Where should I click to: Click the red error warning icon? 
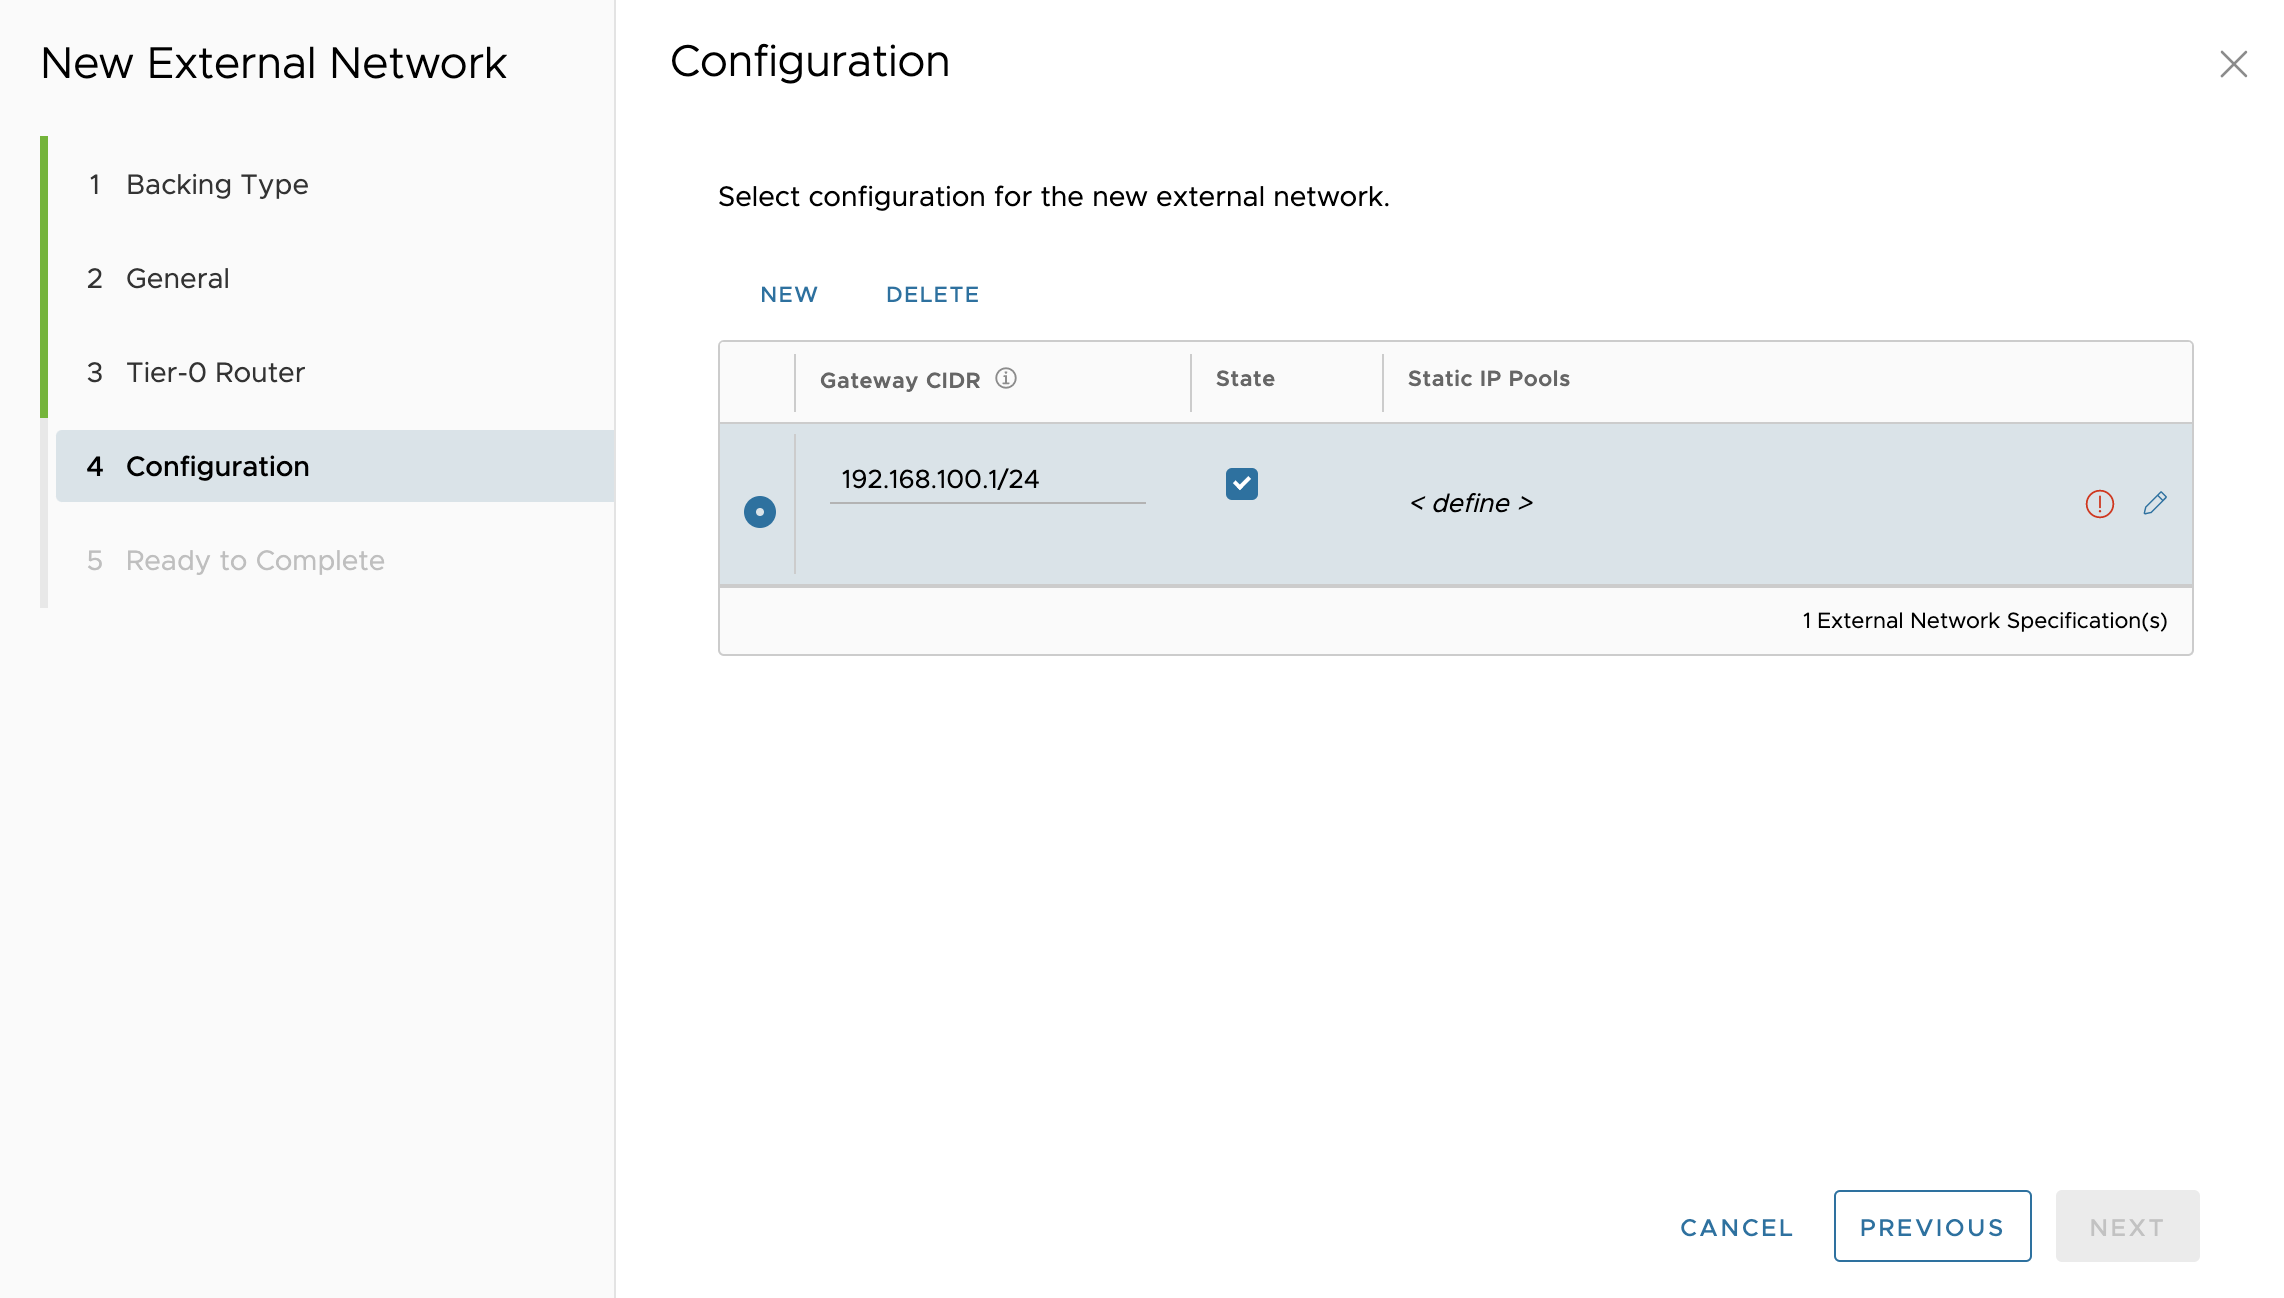[2099, 503]
